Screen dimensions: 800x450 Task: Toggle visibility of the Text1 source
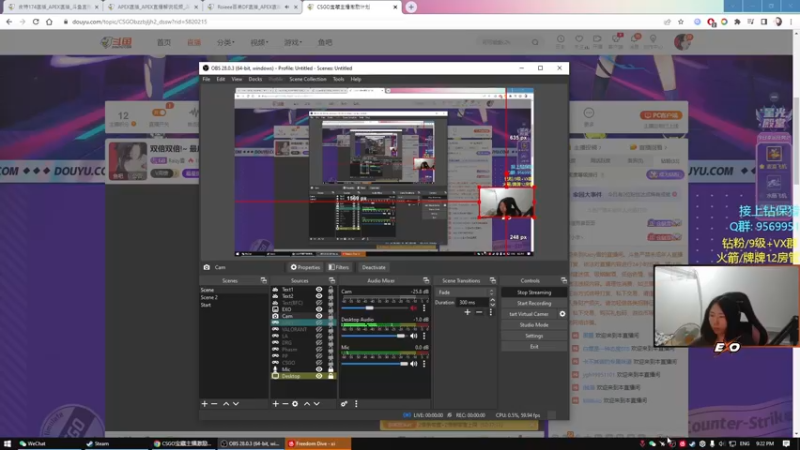(319, 289)
